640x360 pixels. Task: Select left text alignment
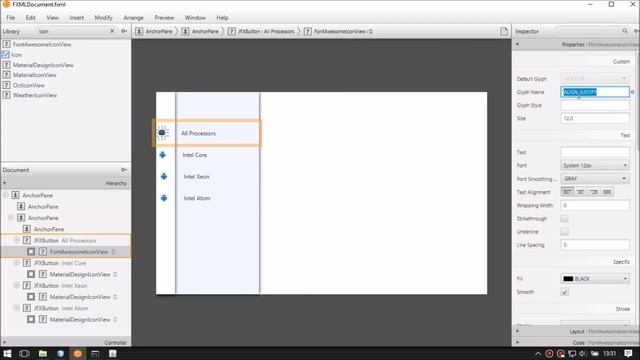tap(567, 192)
